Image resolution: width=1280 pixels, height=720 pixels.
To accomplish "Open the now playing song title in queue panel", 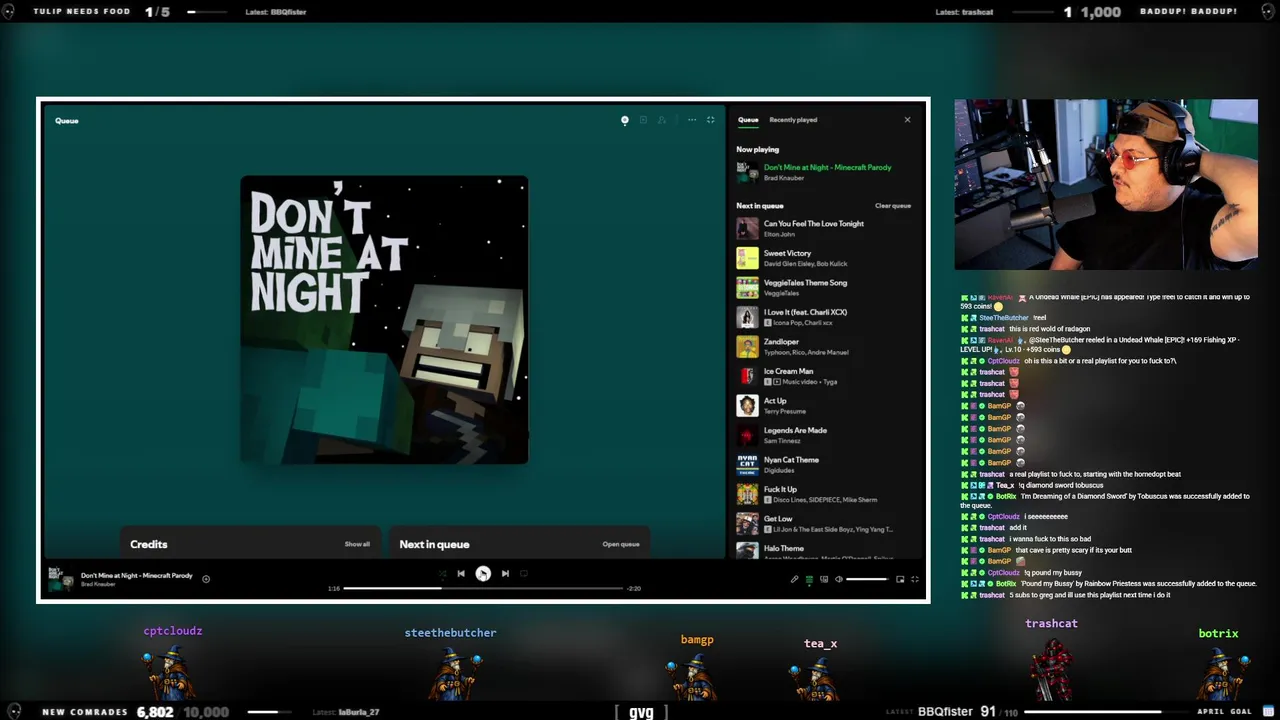I will pos(827,167).
